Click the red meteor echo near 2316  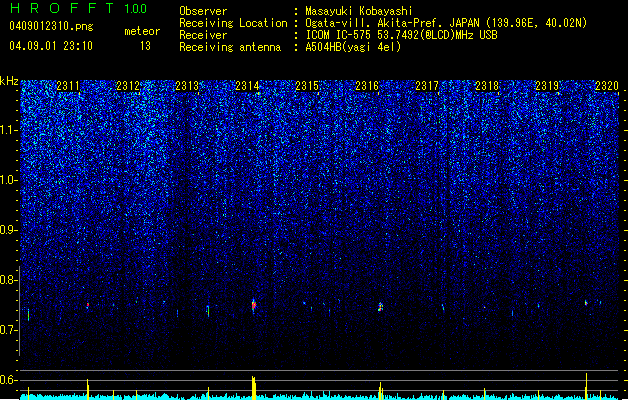pyautogui.click(x=380, y=307)
